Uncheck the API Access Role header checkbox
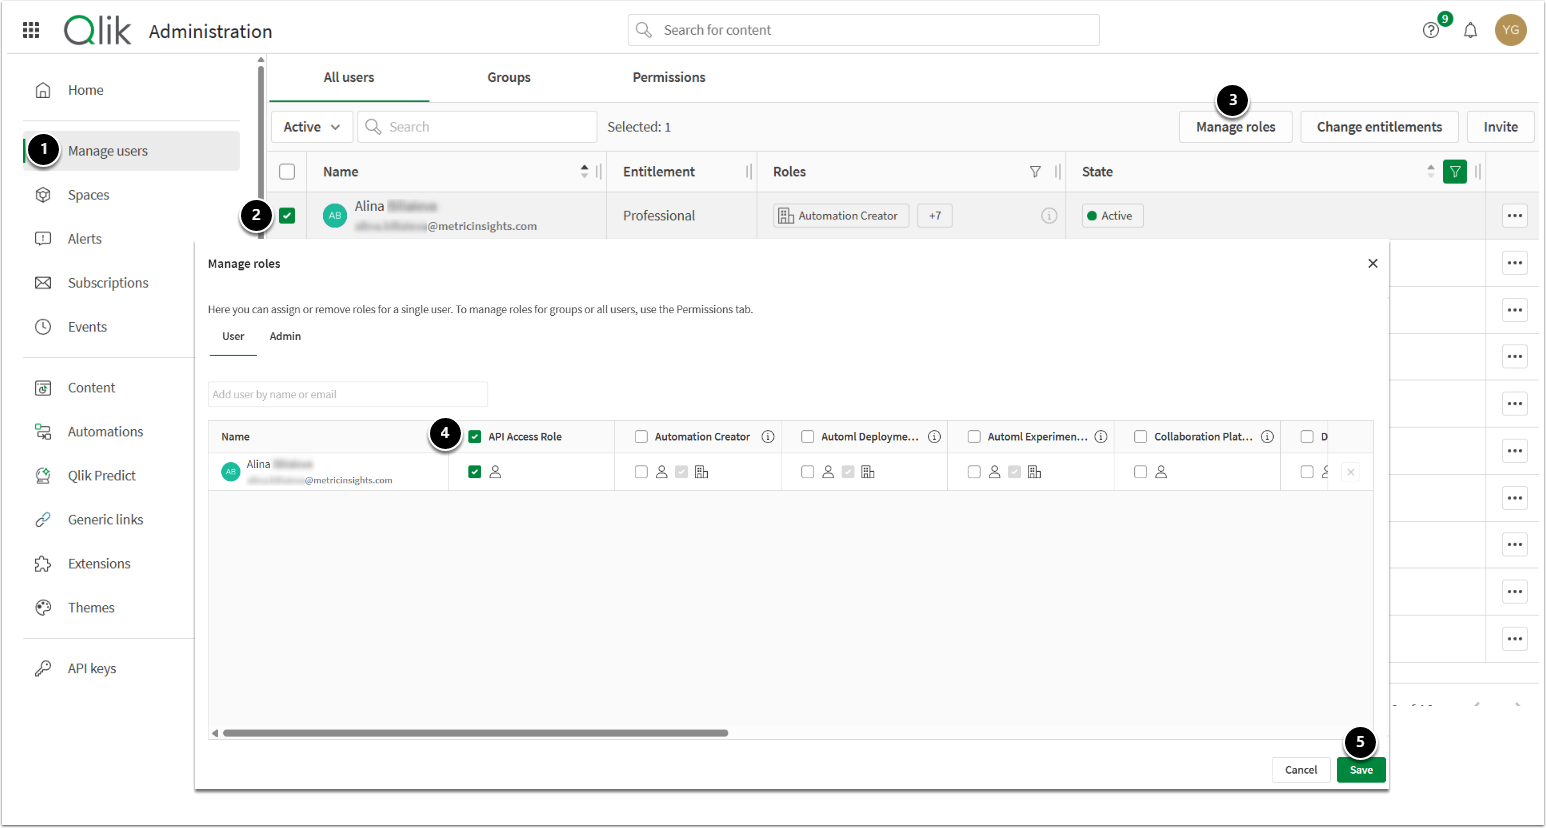This screenshot has height=828, width=1546. [475, 437]
